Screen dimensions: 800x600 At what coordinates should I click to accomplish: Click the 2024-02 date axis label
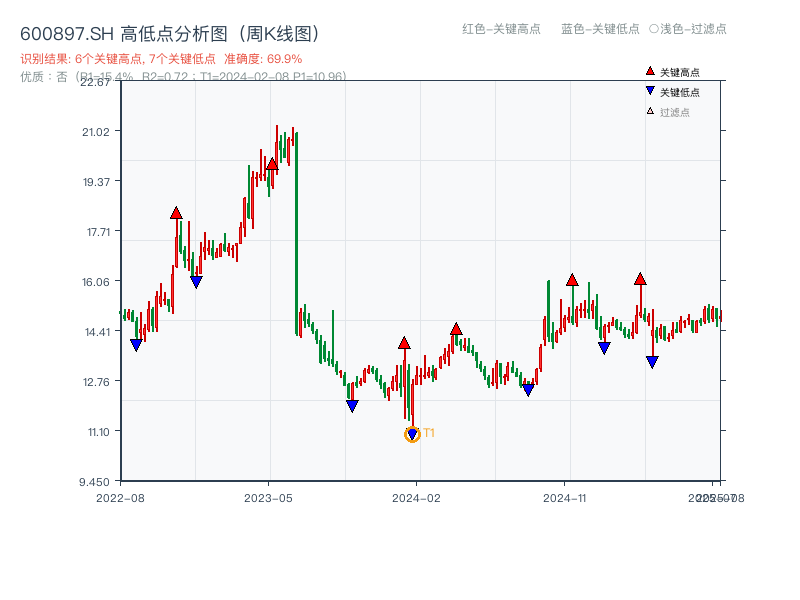417,497
